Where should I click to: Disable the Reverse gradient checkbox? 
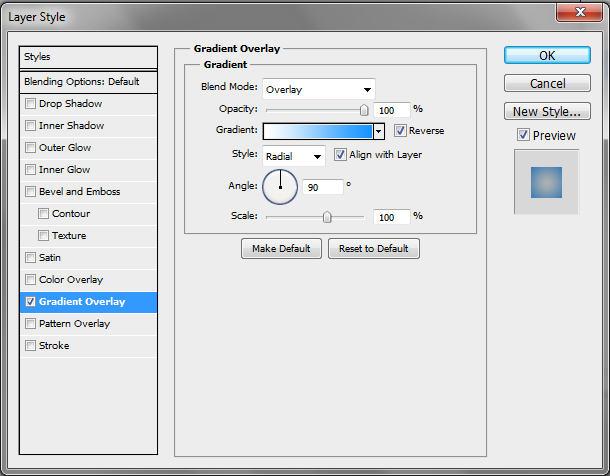pyautogui.click(x=400, y=131)
